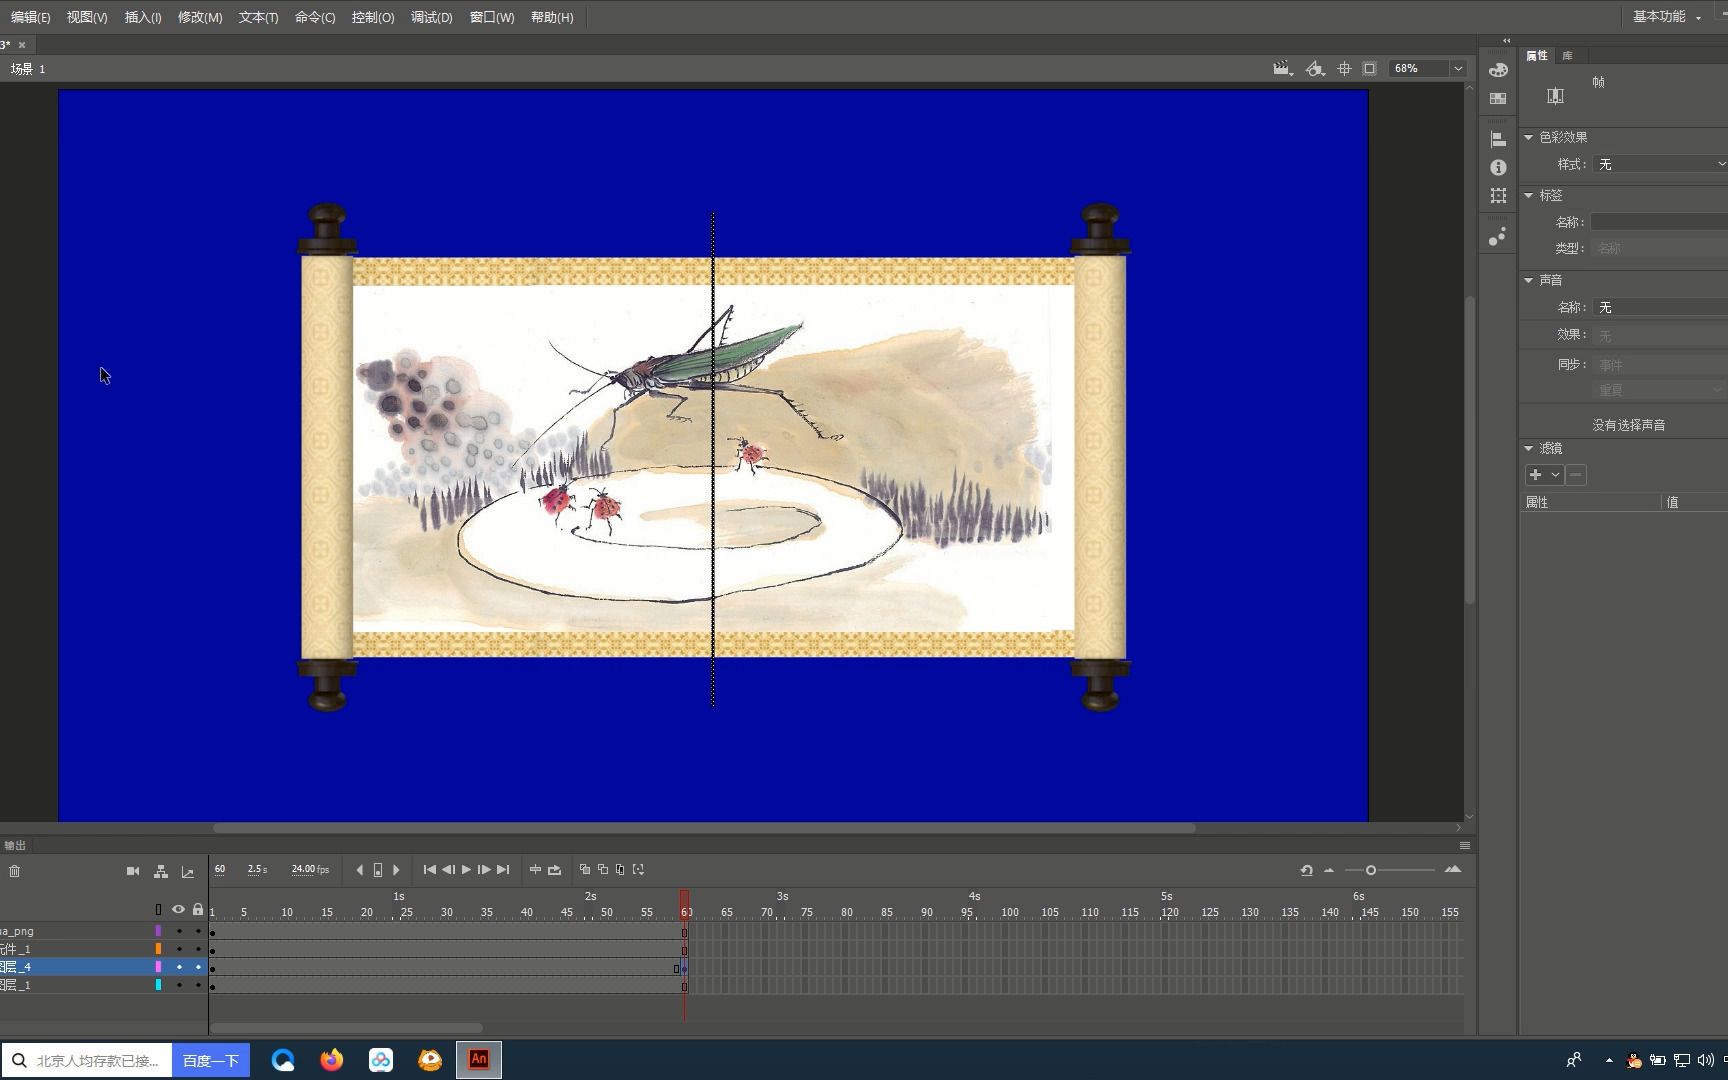This screenshot has height=1080, width=1728.
Task: Open Firefox from the taskbar
Action: point(332,1060)
